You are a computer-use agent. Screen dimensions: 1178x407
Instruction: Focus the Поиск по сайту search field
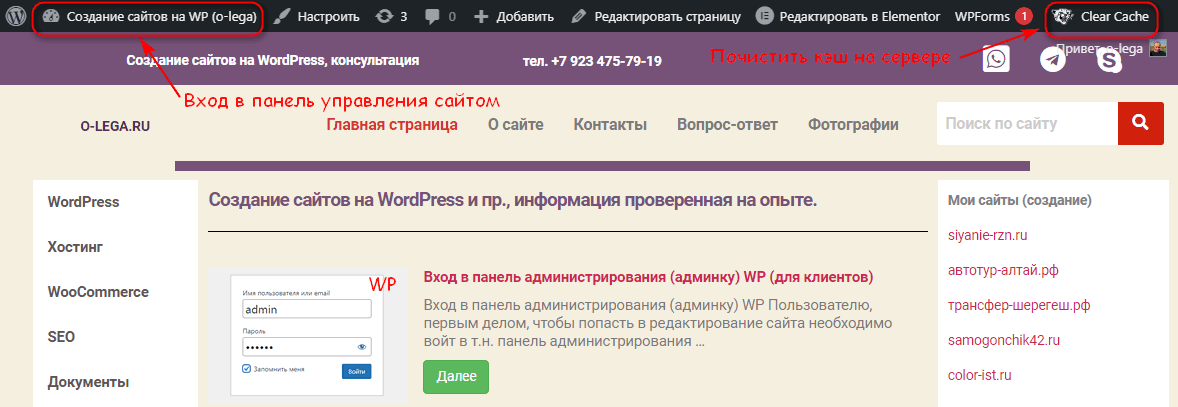tap(1027, 123)
